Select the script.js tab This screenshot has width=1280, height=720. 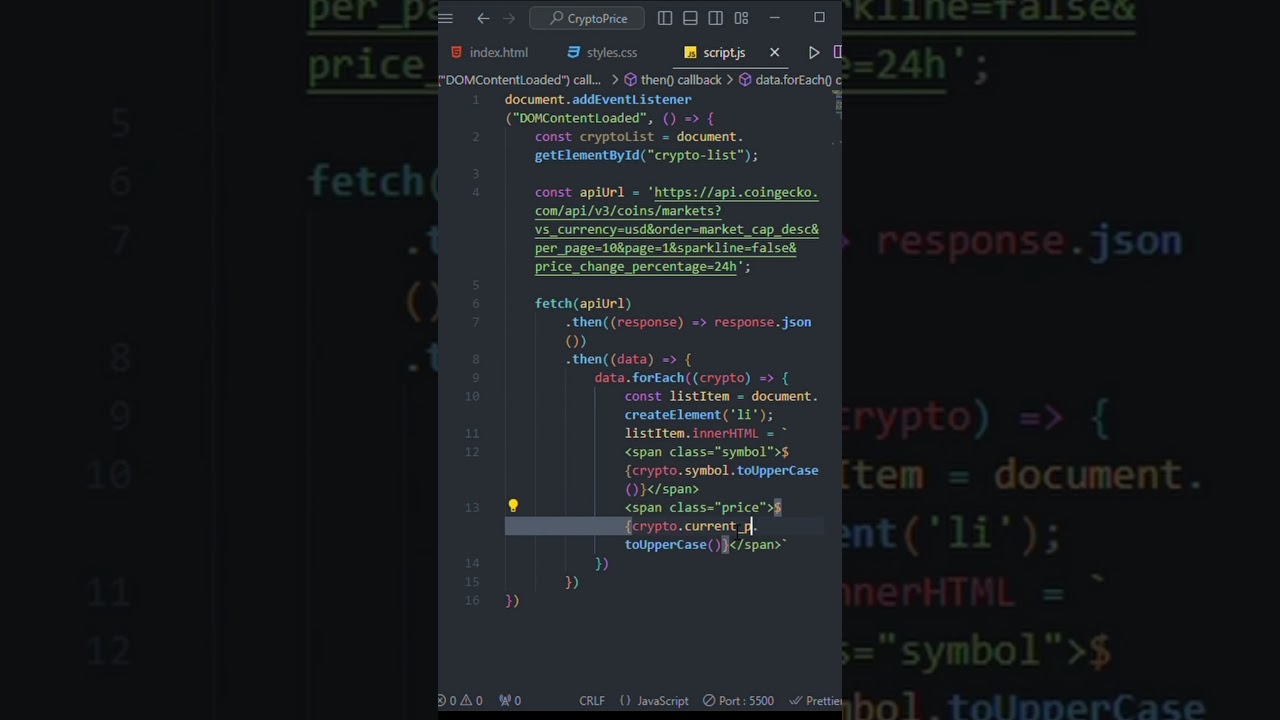715,52
